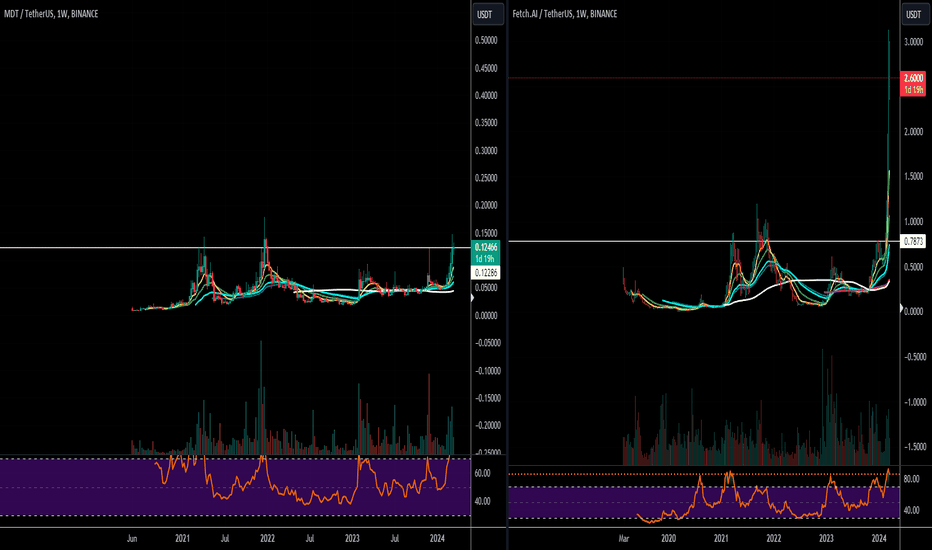Click the -1.0000 level on Fetch.AI price axis
Viewport: 932px width, 550px height.
click(915, 403)
